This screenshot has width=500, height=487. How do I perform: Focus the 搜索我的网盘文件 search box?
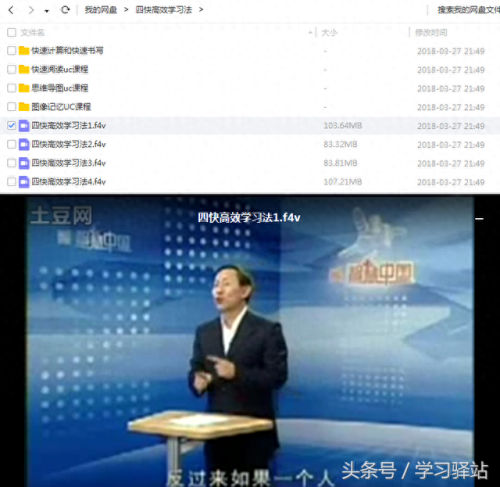click(468, 10)
